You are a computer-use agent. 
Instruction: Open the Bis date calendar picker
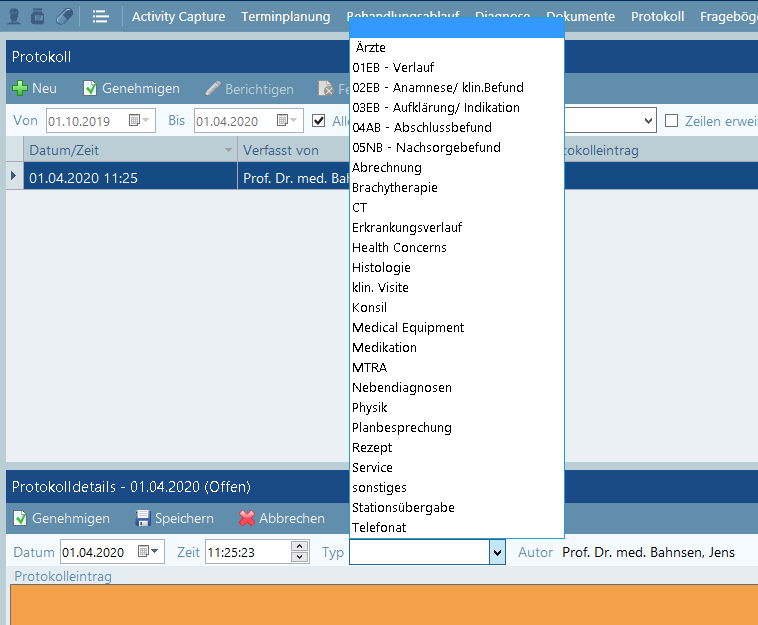coord(285,121)
